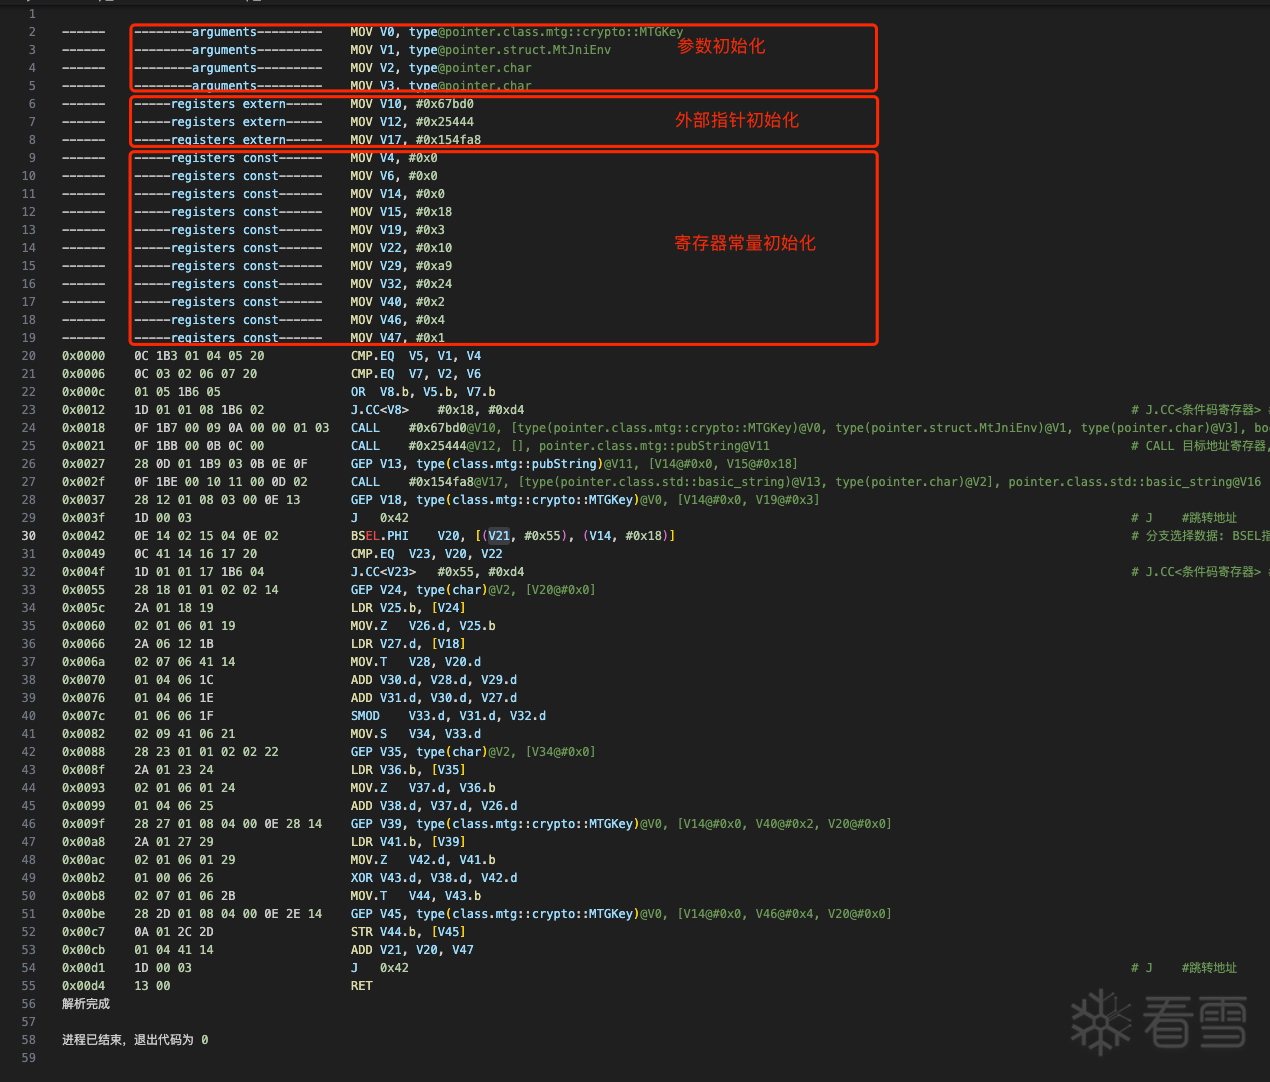Select line number 30 in the gutter

click(x=29, y=536)
